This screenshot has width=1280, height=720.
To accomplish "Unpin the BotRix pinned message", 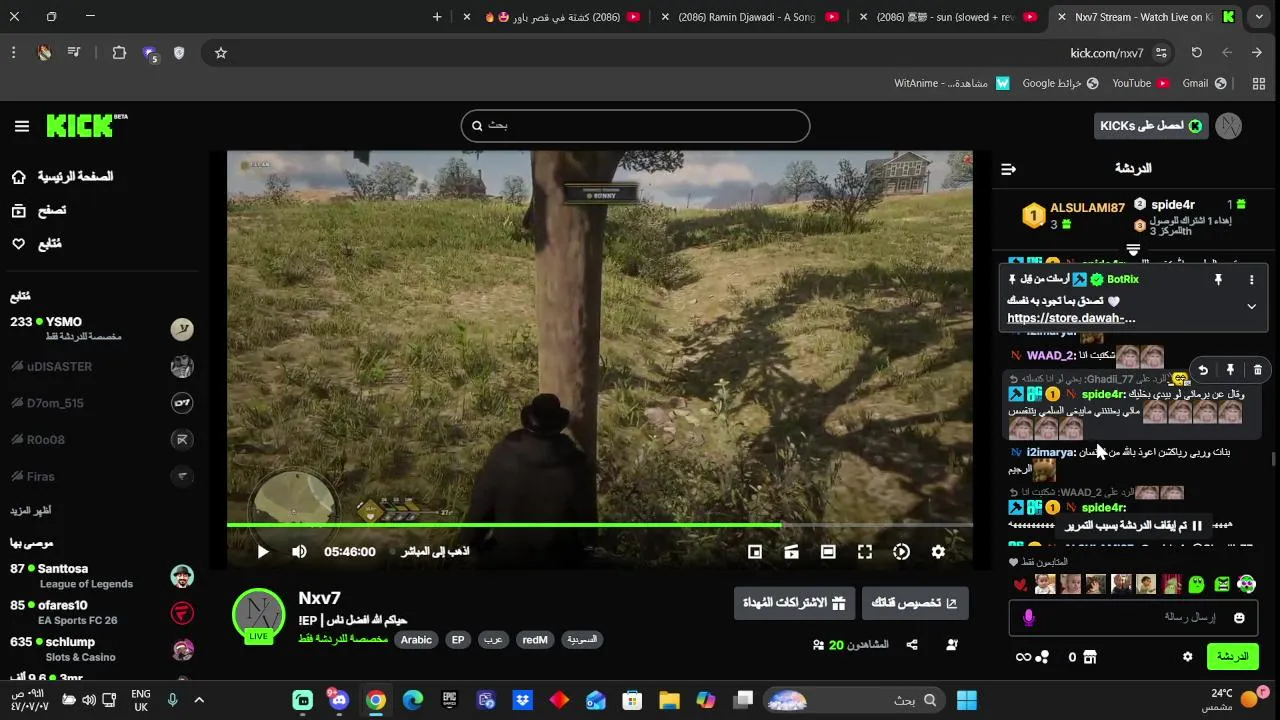I will [1218, 280].
